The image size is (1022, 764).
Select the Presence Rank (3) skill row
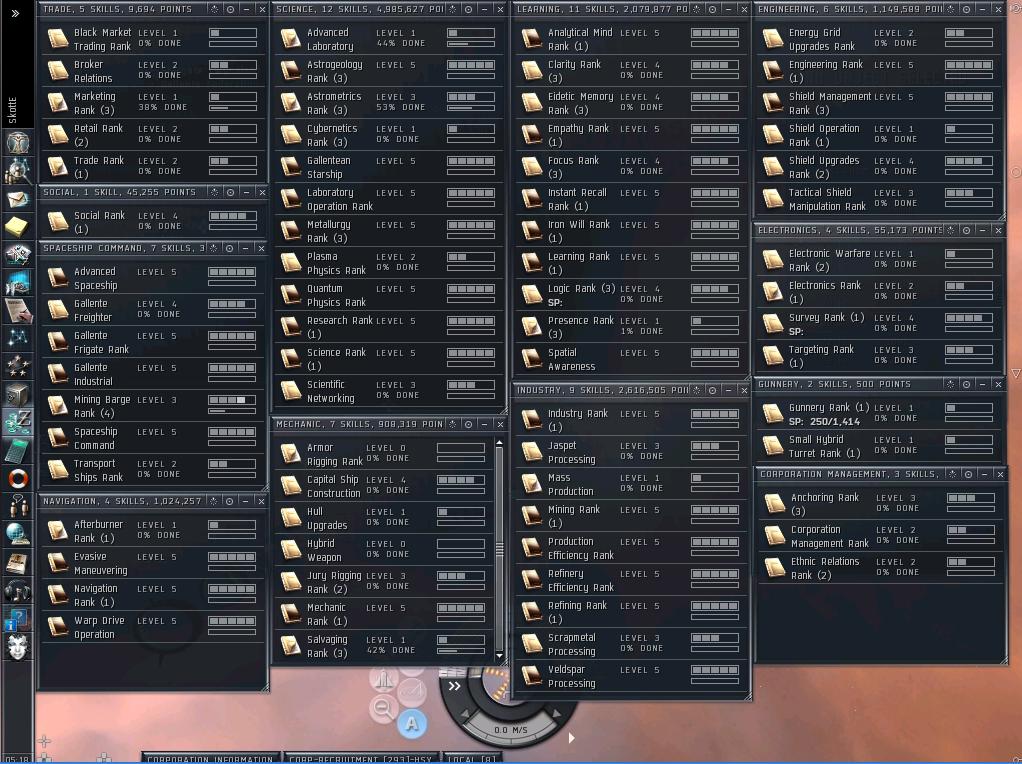630,327
